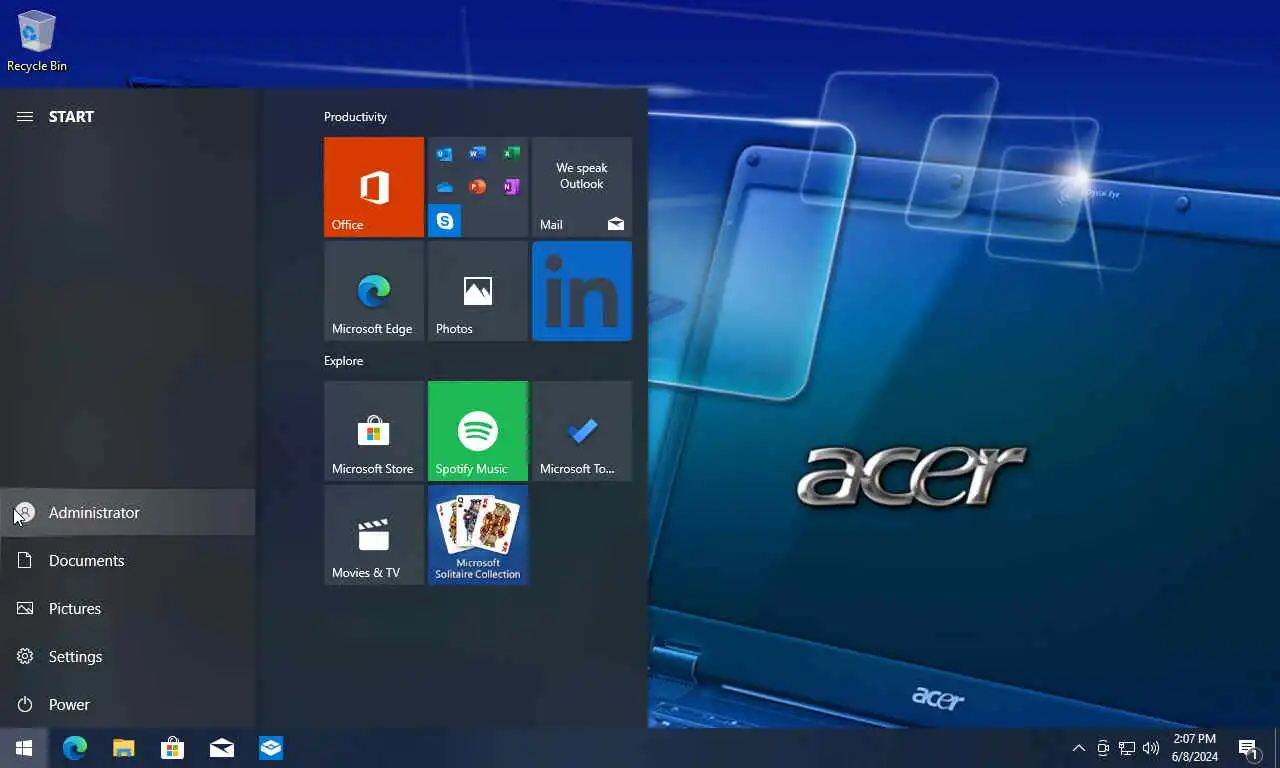This screenshot has height=768, width=1280.
Task: Launch Microsoft Solitaire Collection tile
Action: [x=478, y=535]
